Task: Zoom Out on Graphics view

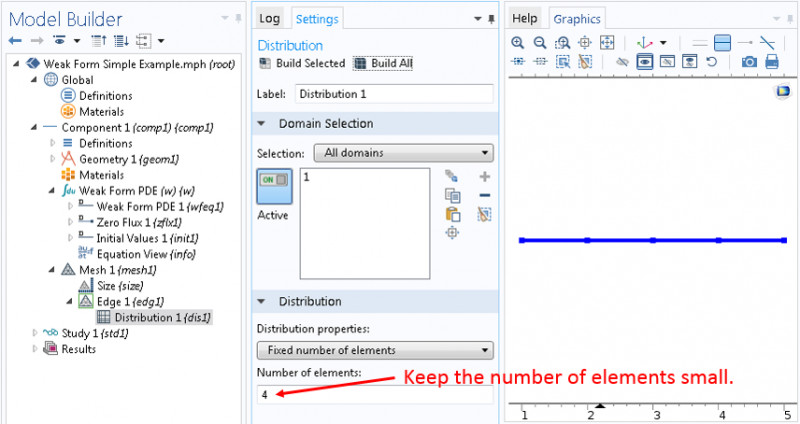Action: 540,43
